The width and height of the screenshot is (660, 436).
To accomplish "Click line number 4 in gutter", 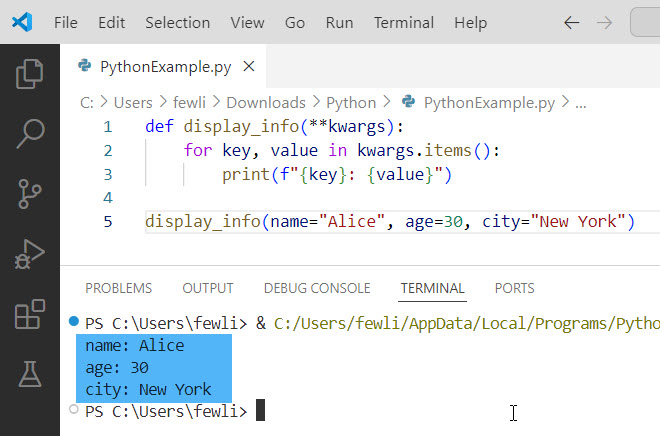I will tap(108, 198).
